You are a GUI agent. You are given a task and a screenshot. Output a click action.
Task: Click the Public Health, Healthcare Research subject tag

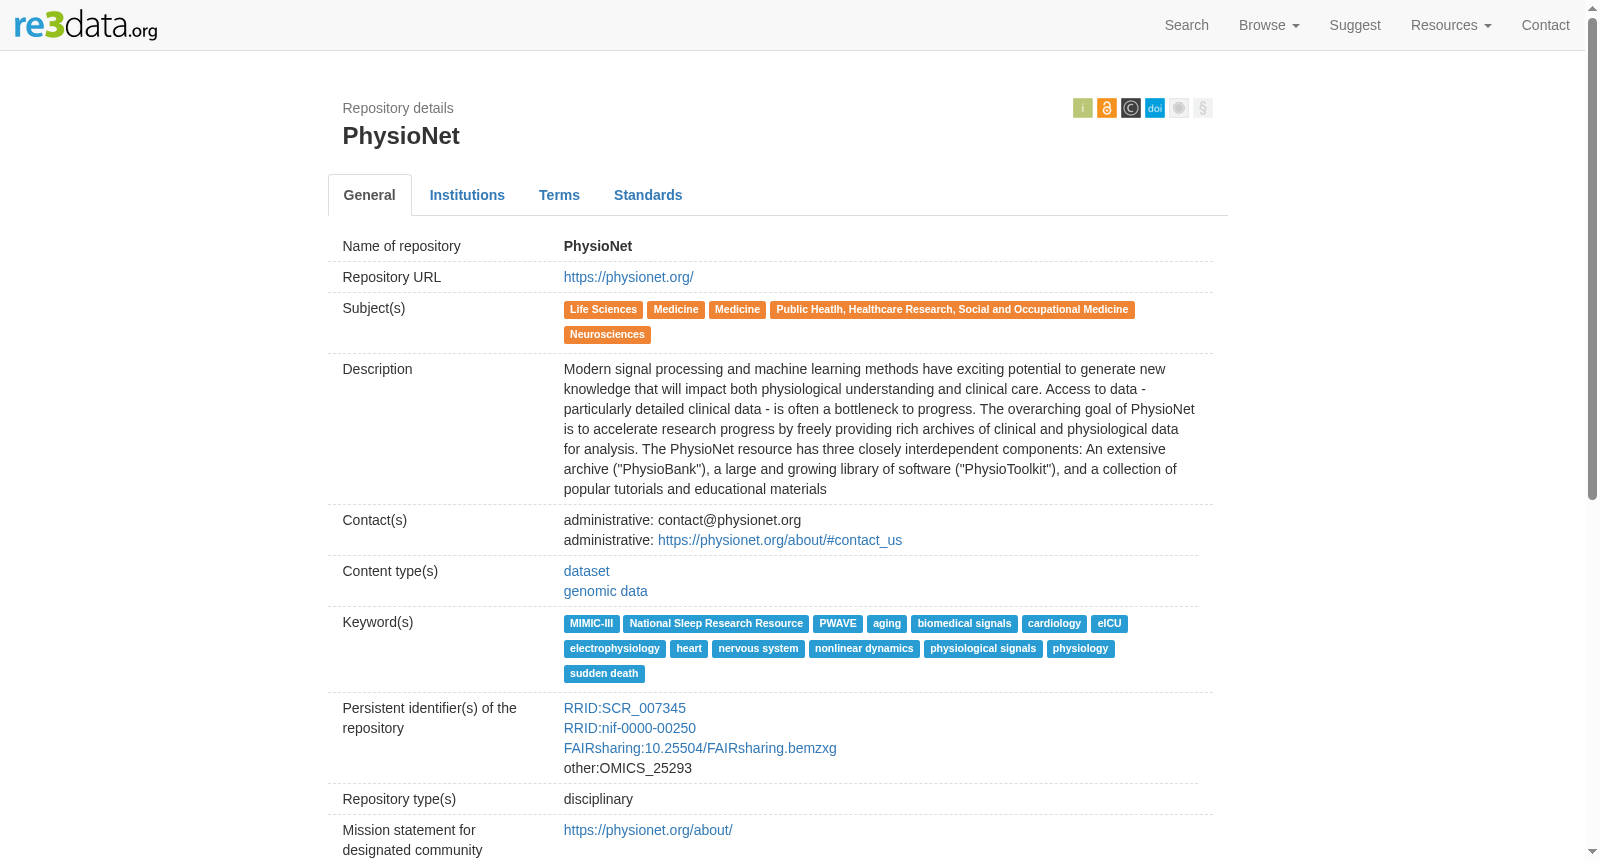952,310
